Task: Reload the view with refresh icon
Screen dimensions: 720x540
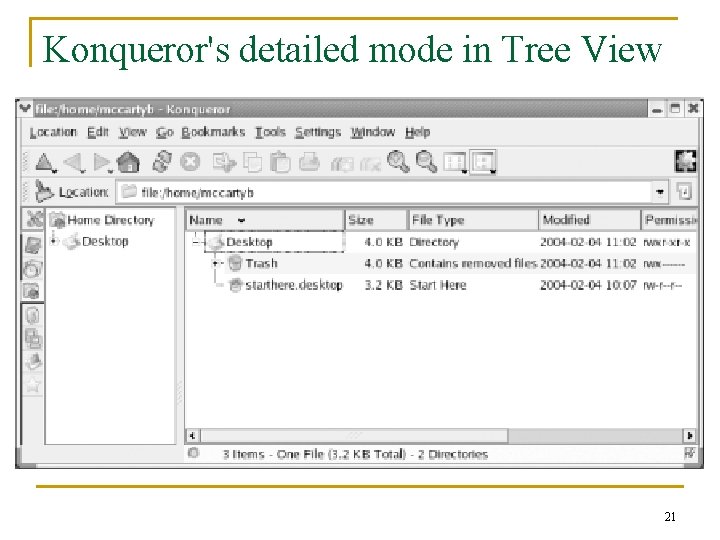Action: coord(162,162)
